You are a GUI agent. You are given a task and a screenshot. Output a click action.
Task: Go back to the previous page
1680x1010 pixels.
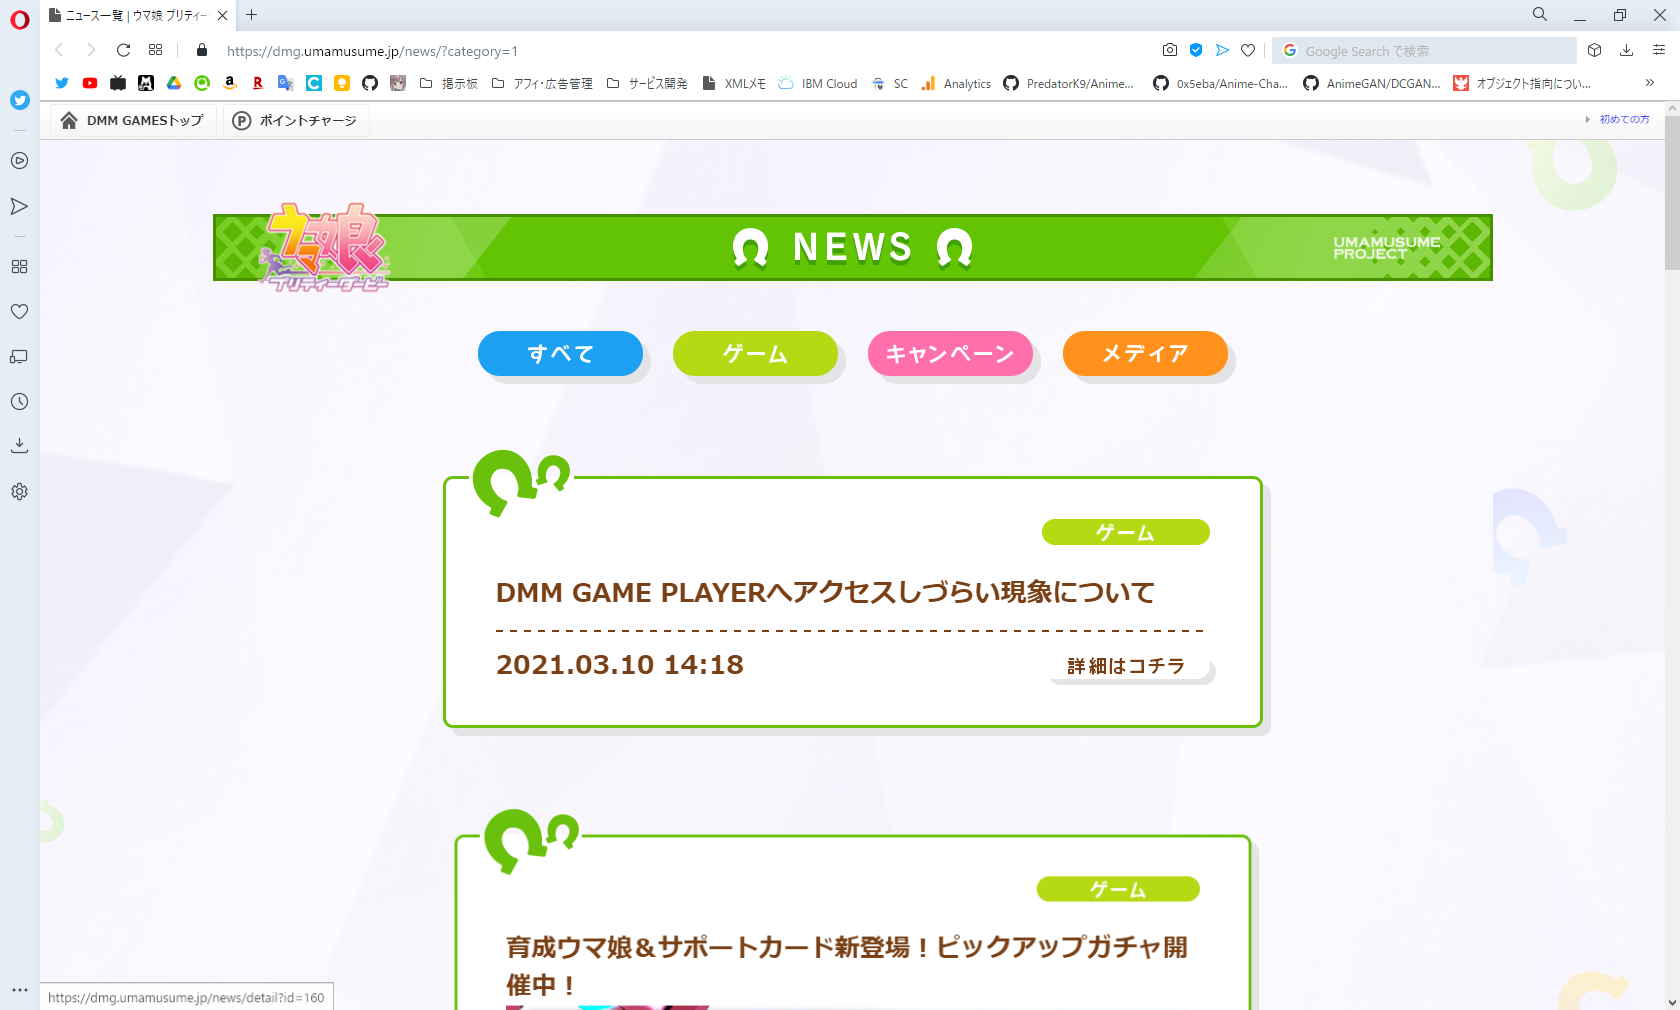point(59,50)
